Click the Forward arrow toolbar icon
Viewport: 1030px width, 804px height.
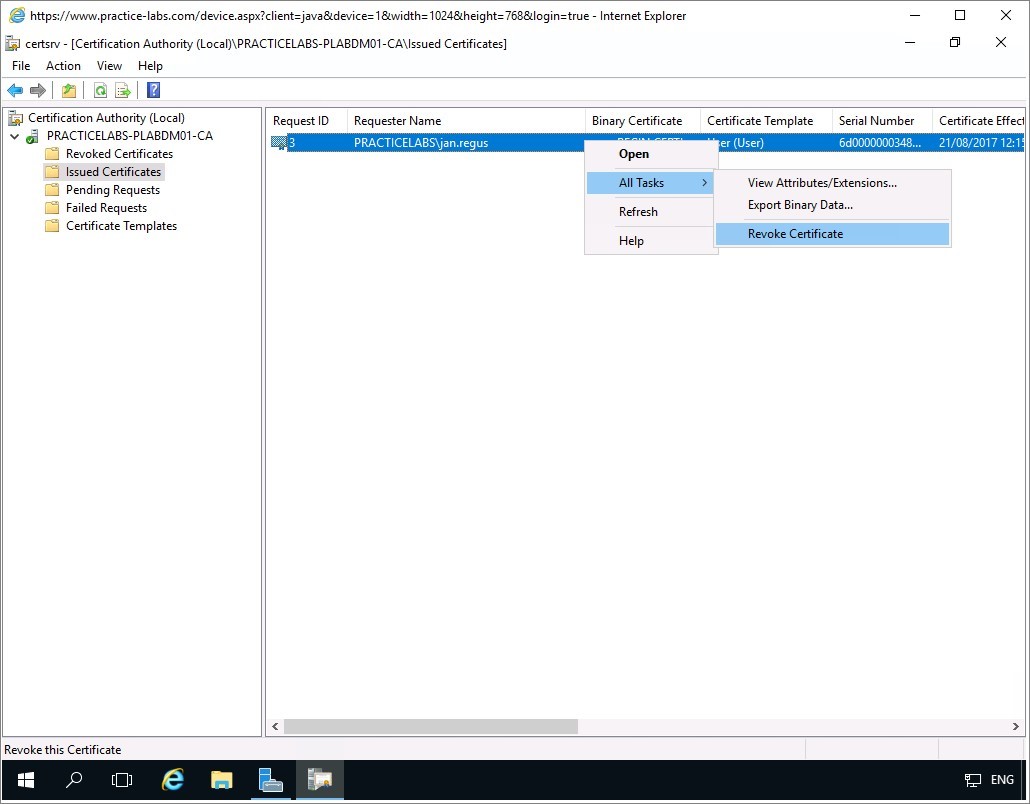[x=38, y=91]
